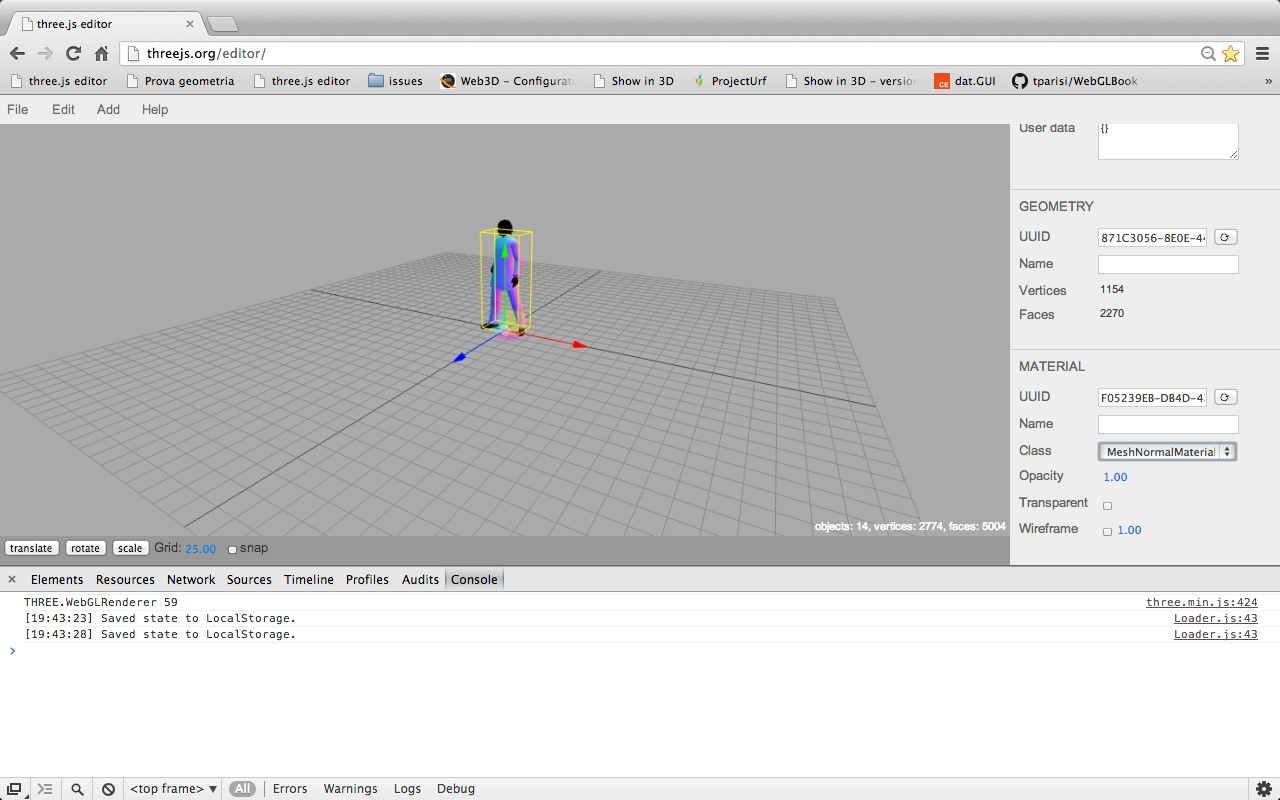Image resolution: width=1280 pixels, height=800 pixels.
Task: Click the User data text area
Action: coord(1168,141)
